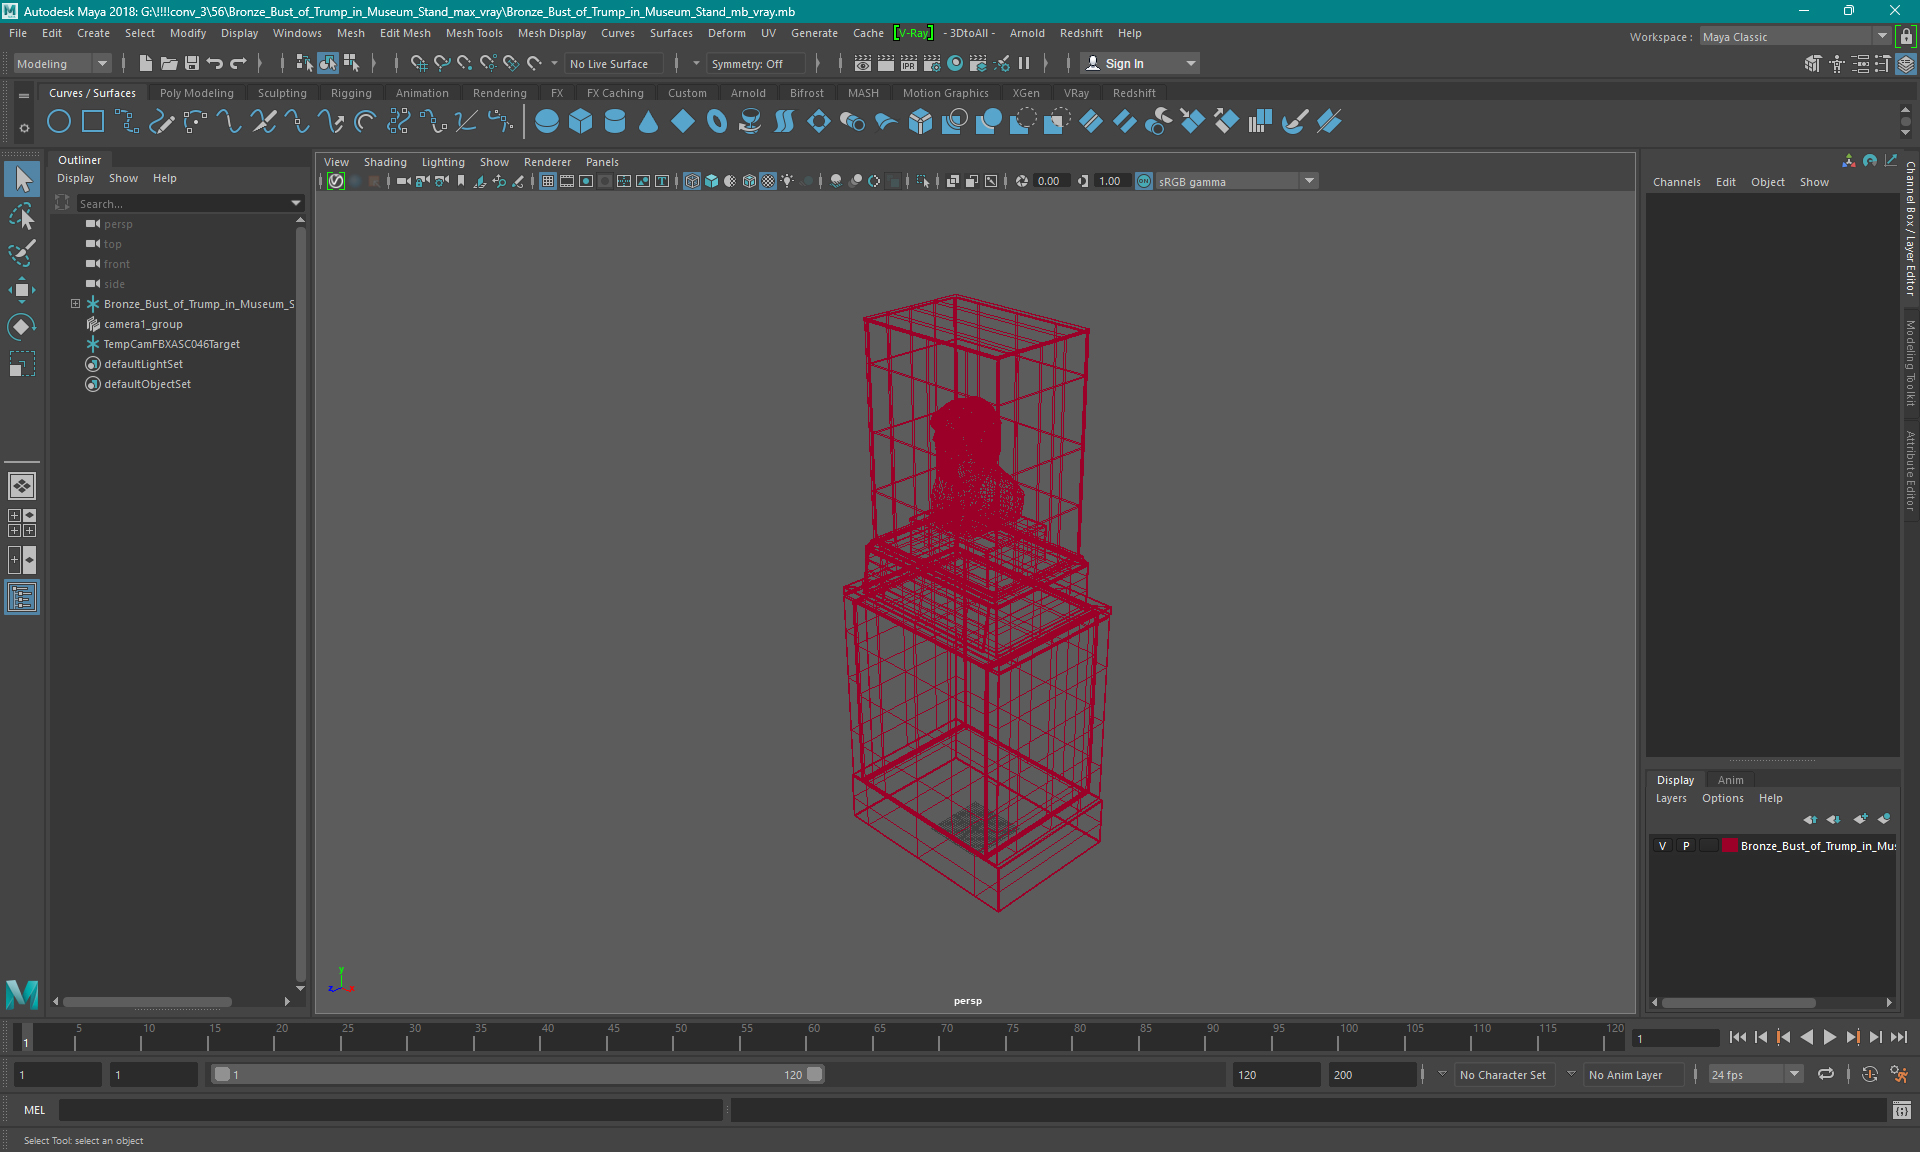Open the Mesh Tools menu

point(474,33)
